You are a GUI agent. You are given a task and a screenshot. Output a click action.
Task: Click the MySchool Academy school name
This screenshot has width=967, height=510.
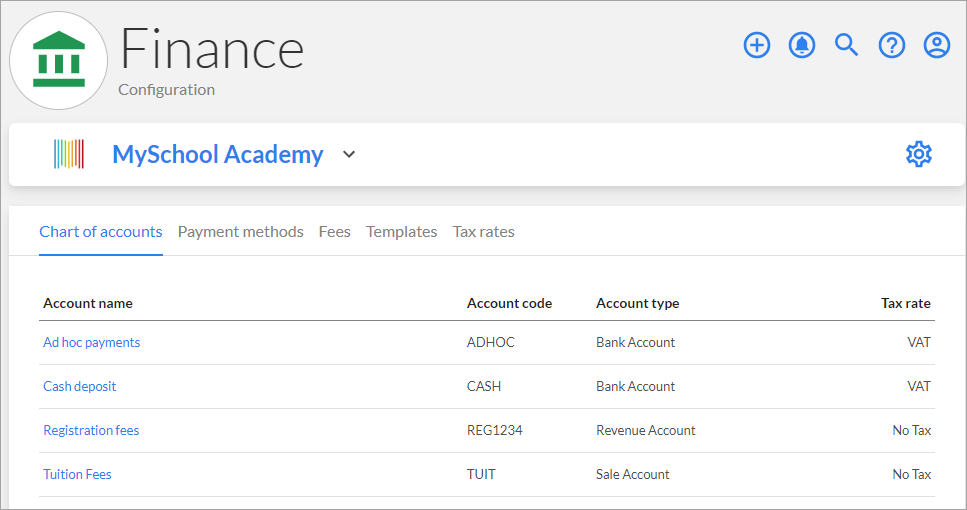tap(218, 154)
